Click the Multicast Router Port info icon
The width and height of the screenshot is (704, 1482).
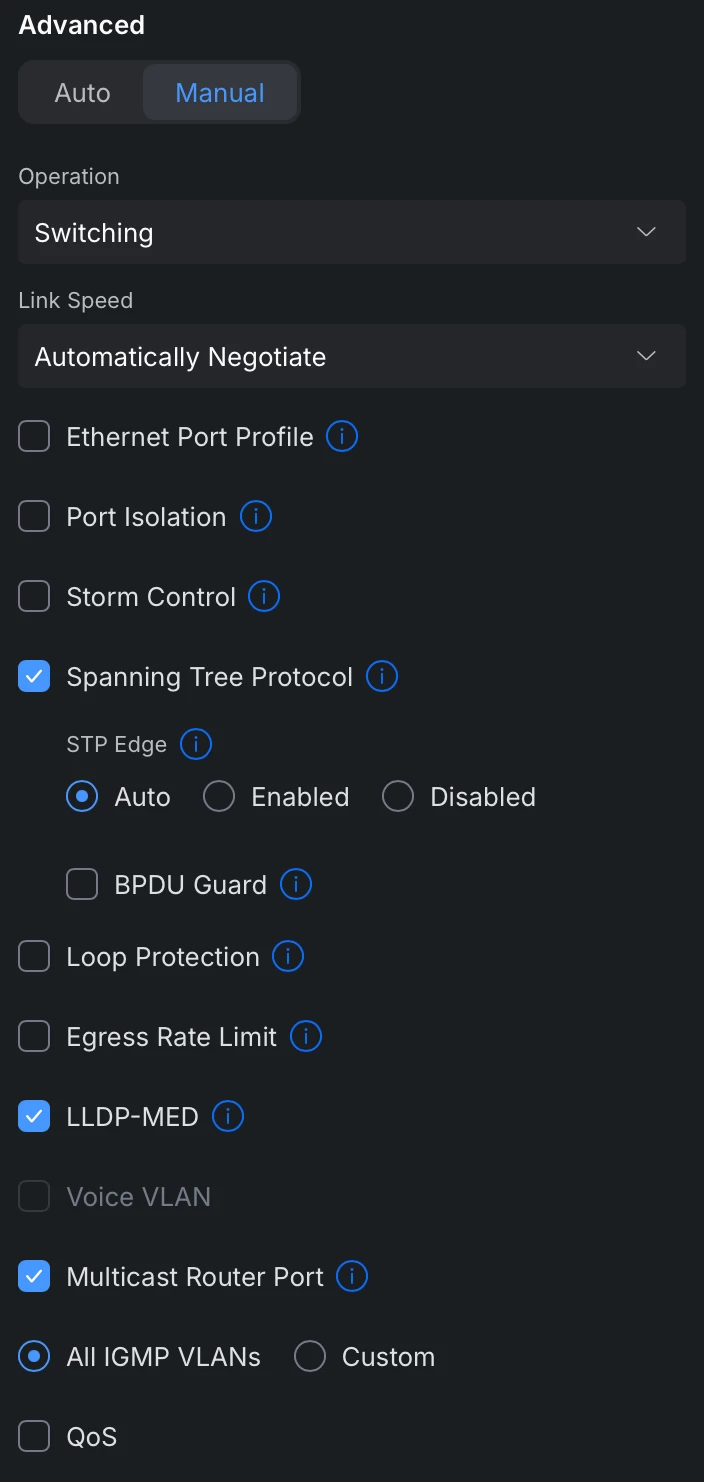[x=352, y=1277]
